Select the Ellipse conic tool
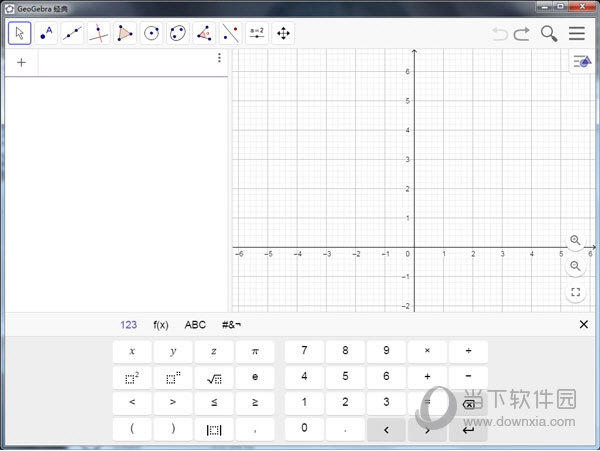Viewport: 600px width, 451px height. (178, 33)
